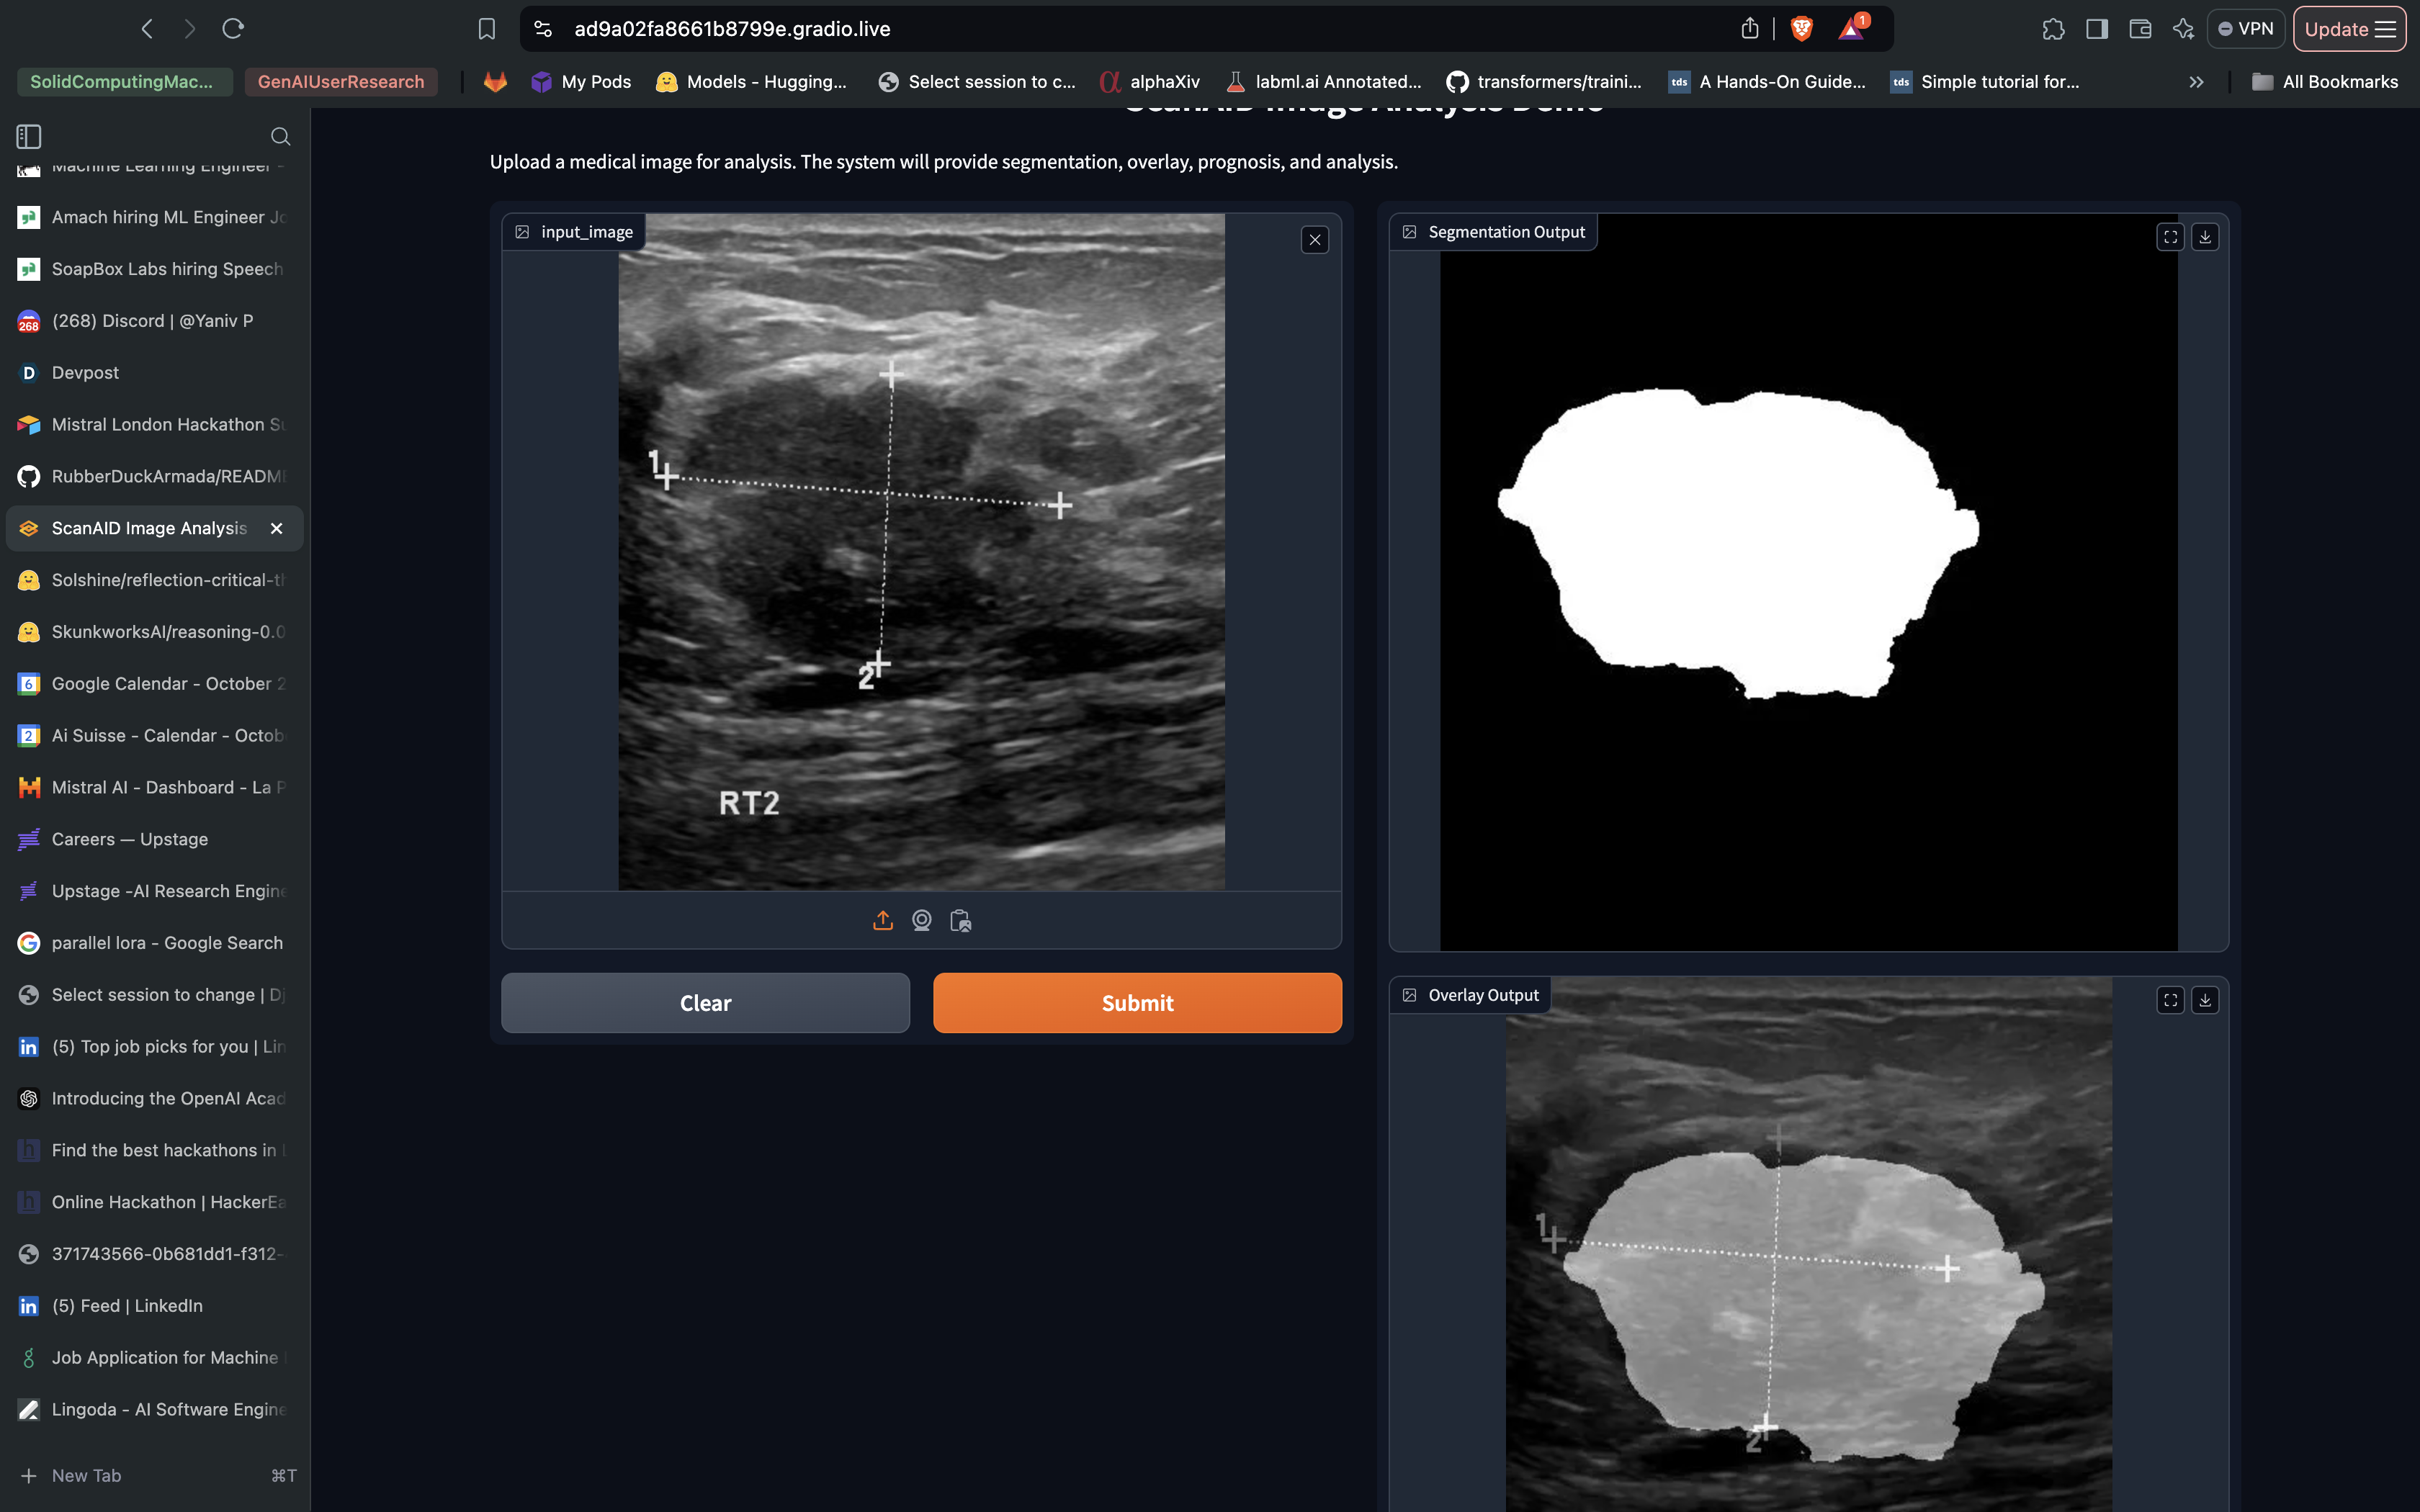
Task: Click the paste from clipboard icon
Action: pyautogui.click(x=960, y=920)
